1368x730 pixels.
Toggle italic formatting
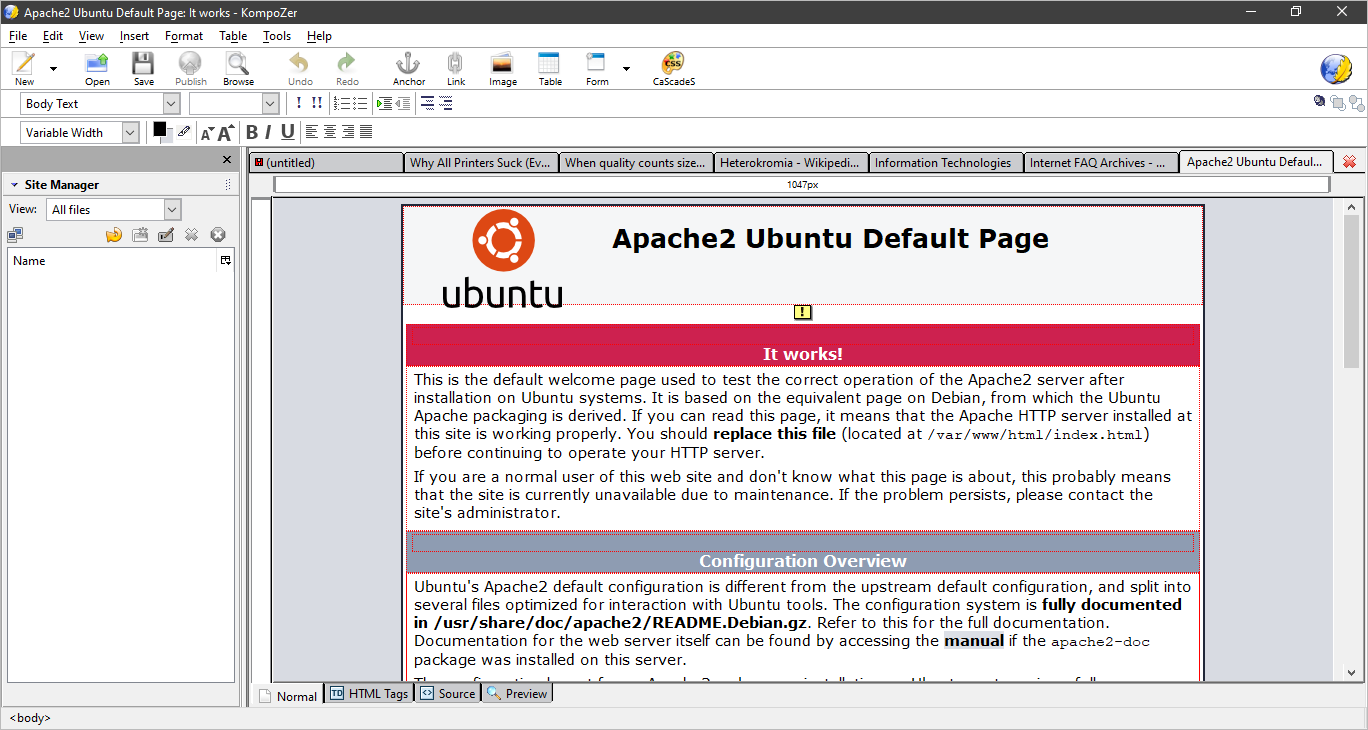tap(269, 132)
